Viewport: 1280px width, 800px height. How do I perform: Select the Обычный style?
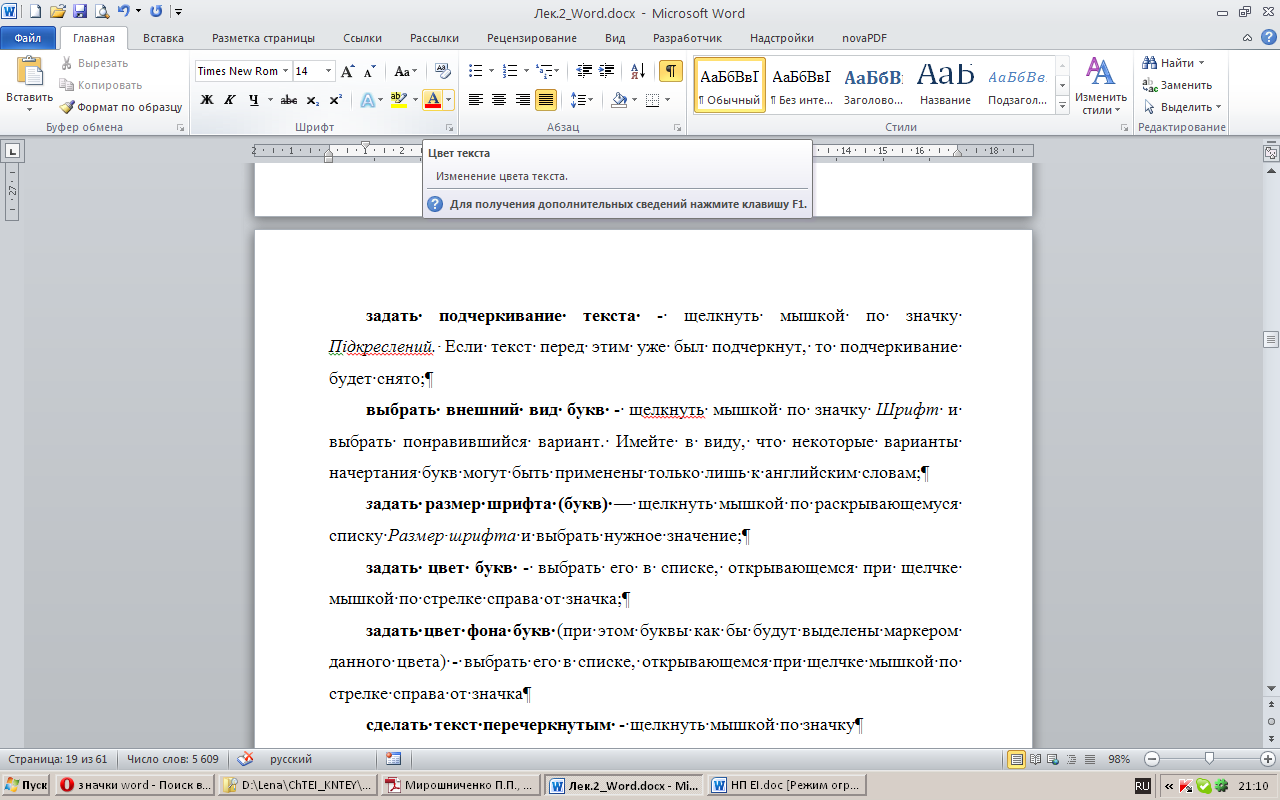point(729,85)
